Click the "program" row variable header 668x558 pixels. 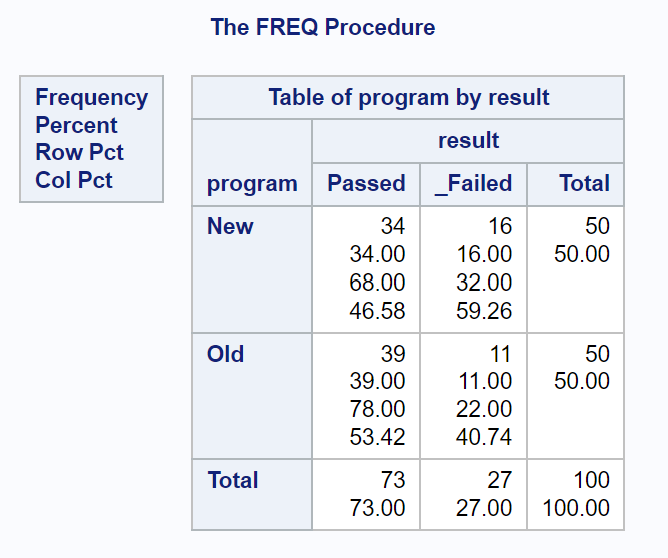252,184
